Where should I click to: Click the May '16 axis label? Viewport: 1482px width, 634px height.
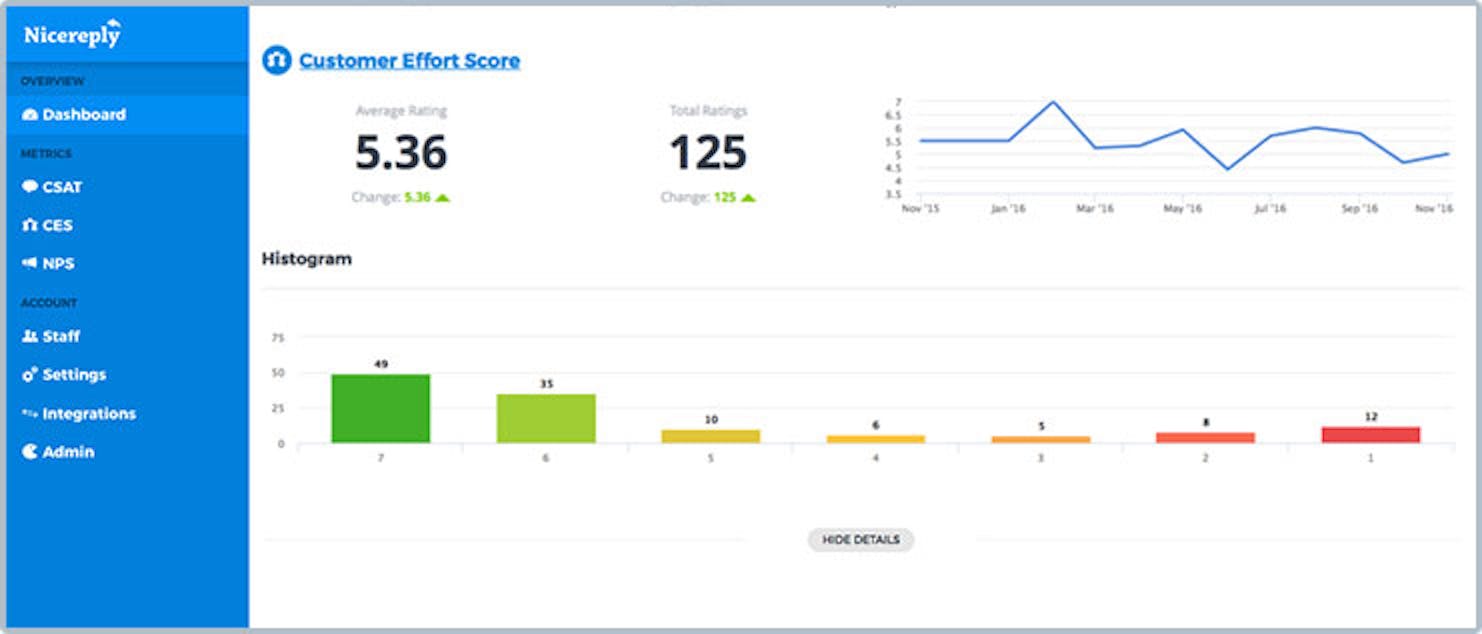pyautogui.click(x=1182, y=209)
